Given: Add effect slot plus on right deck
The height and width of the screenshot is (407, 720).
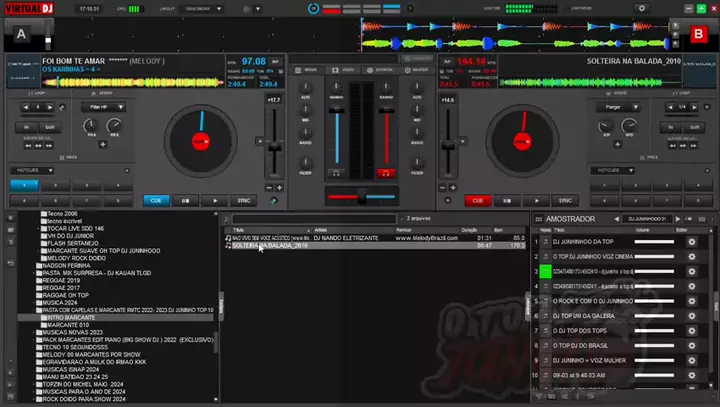Looking at the screenshot, I should [x=618, y=144].
